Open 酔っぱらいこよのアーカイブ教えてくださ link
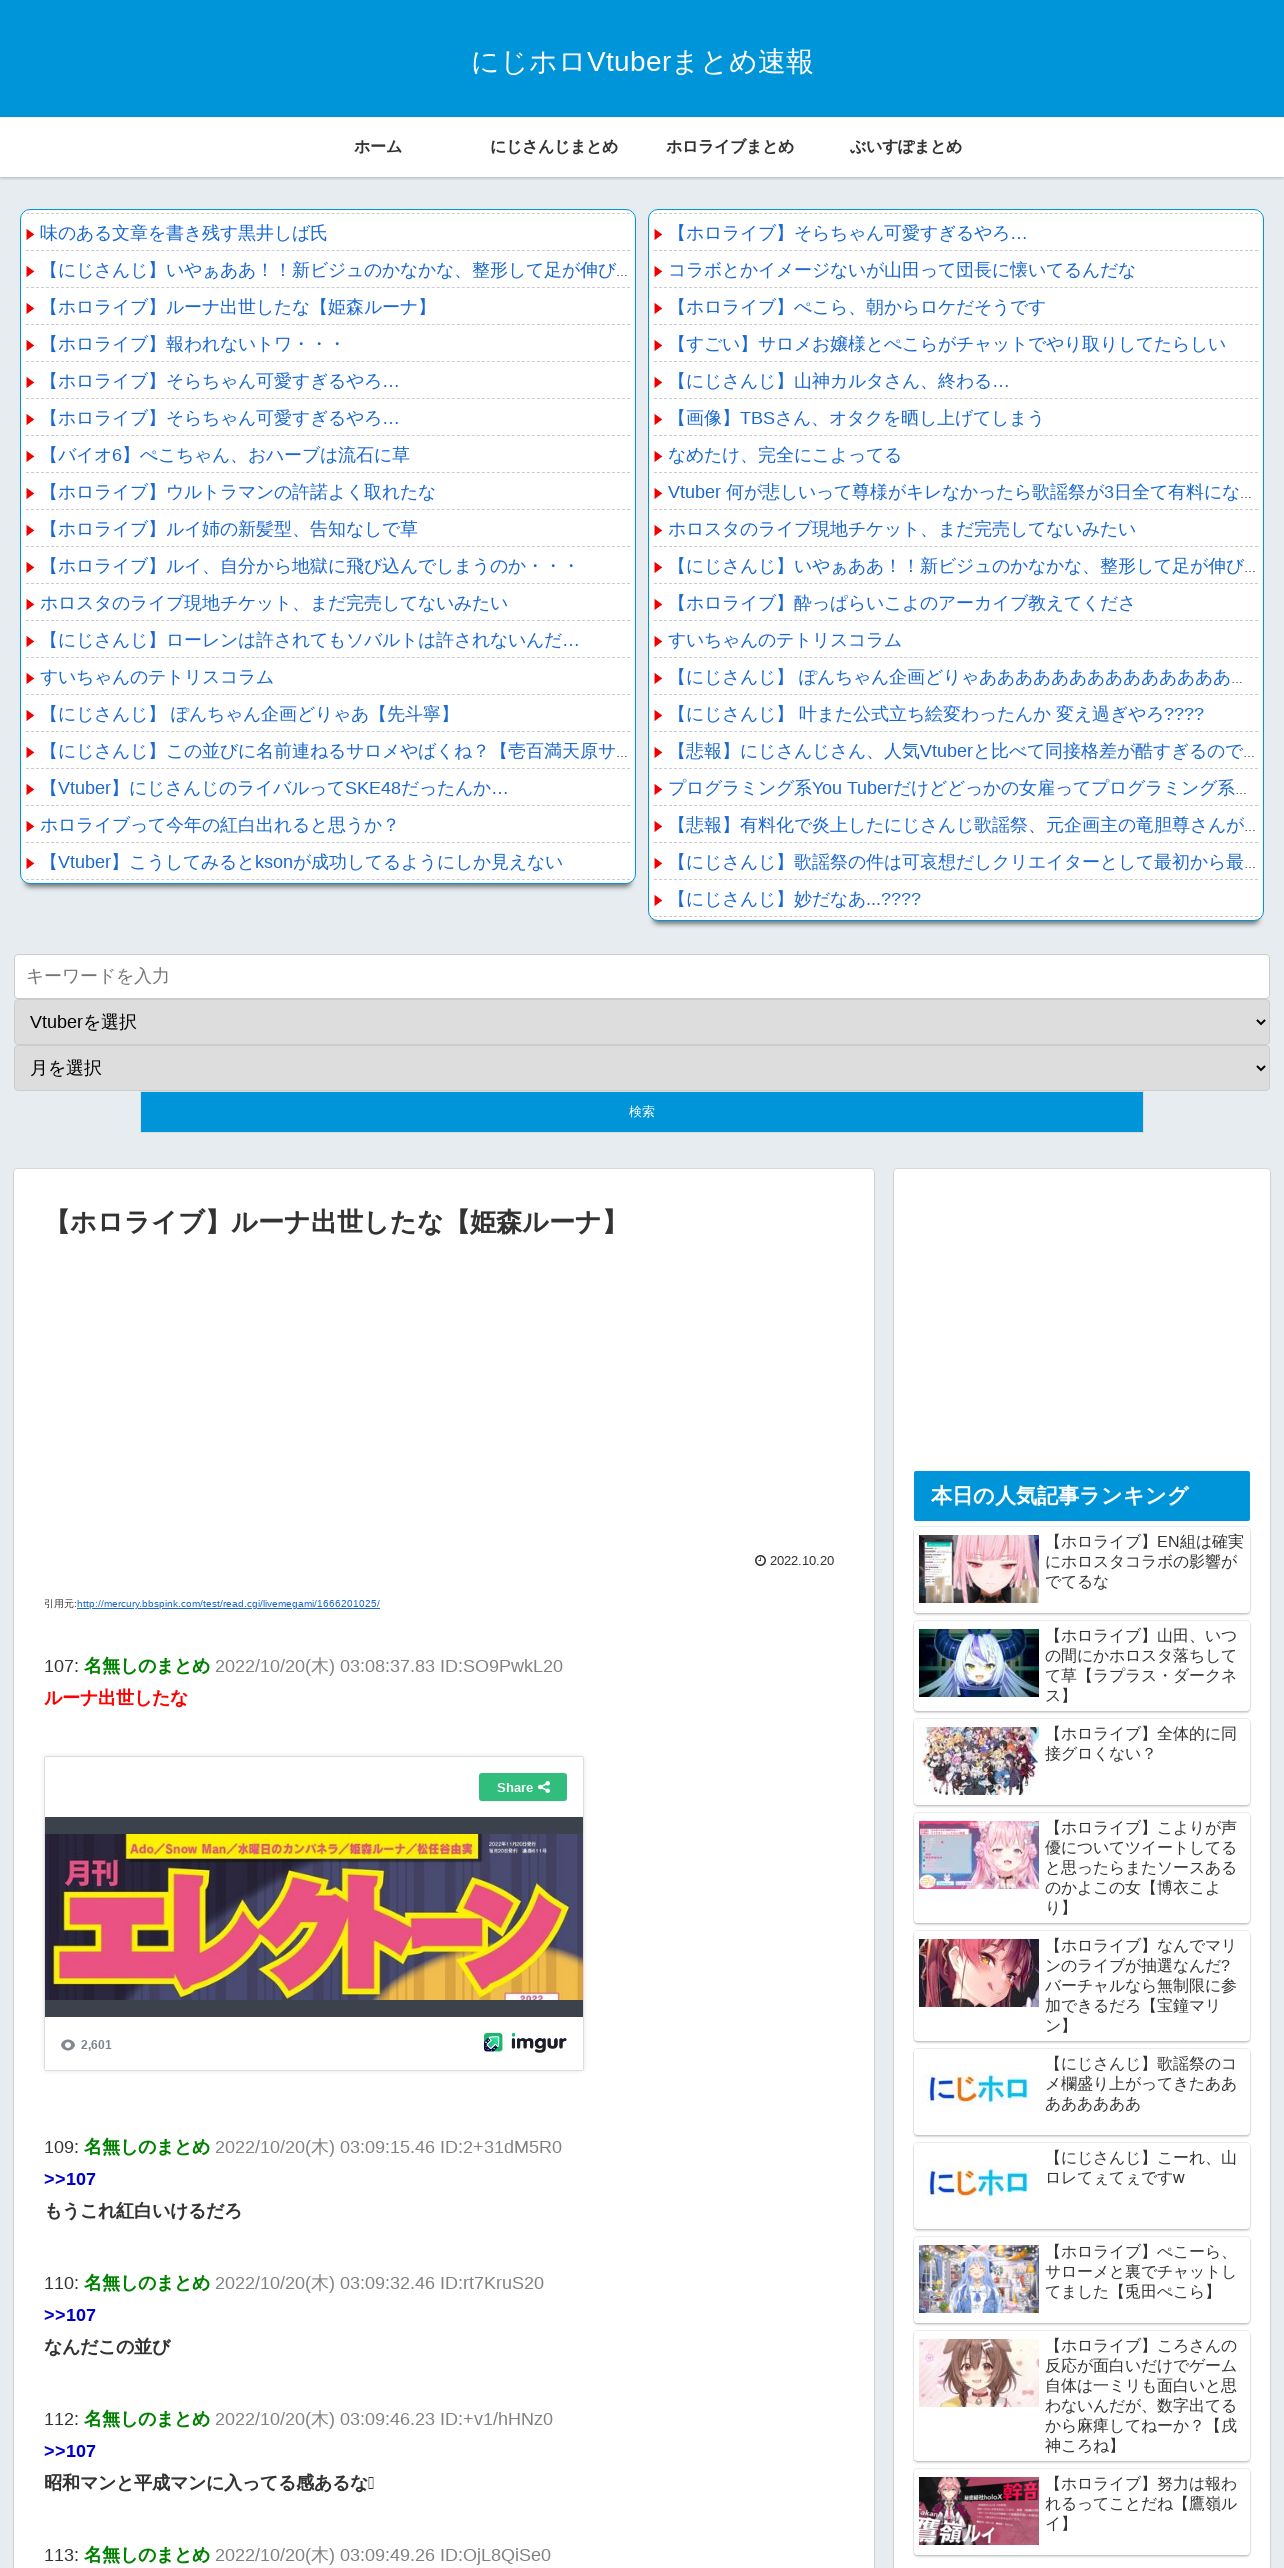Screen dimensions: 1284x2568 click(x=902, y=603)
